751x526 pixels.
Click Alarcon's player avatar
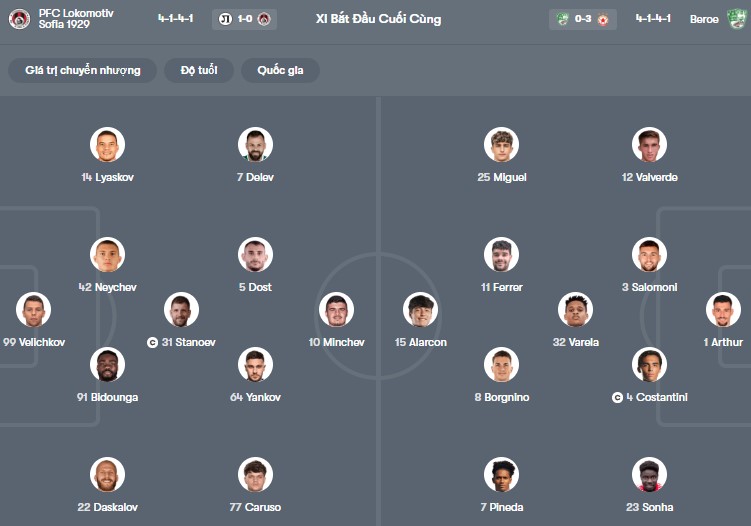[x=421, y=310]
